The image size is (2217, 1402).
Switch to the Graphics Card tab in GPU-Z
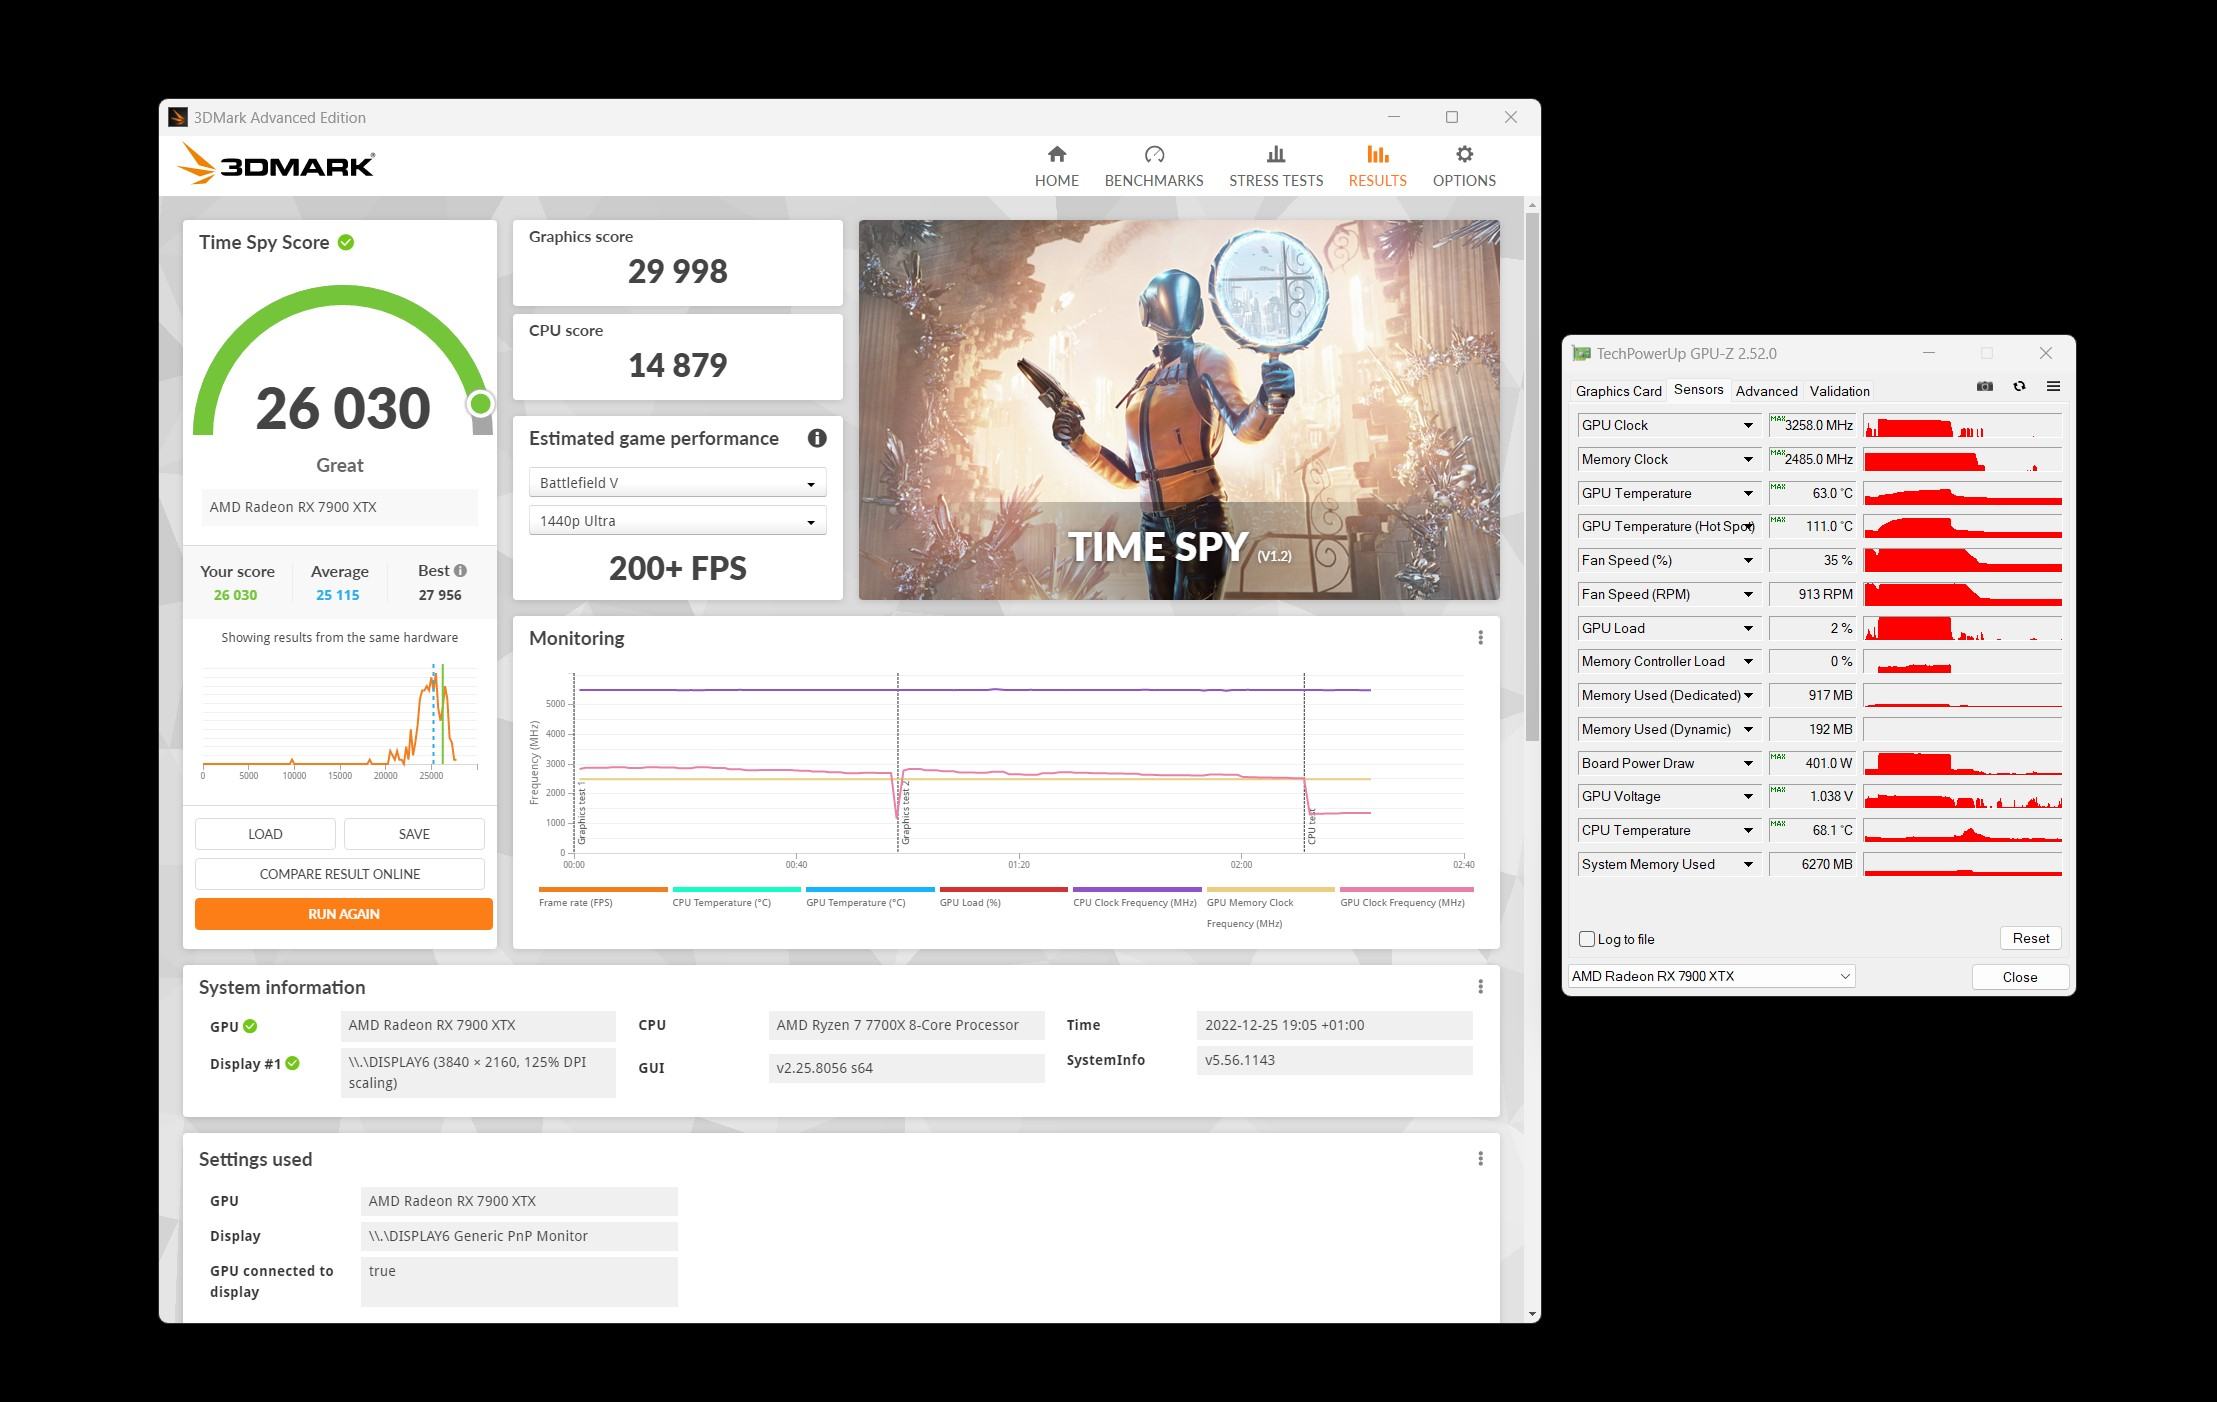pyautogui.click(x=1618, y=391)
